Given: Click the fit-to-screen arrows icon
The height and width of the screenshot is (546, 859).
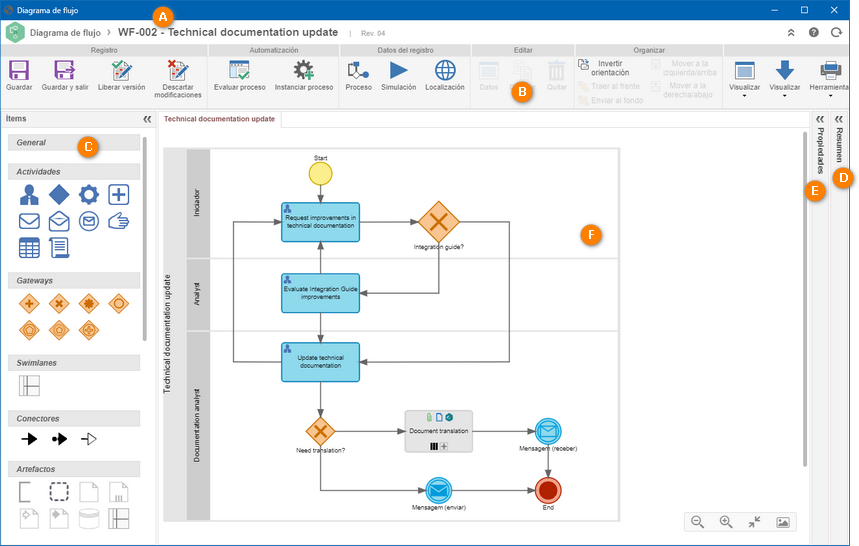Looking at the screenshot, I should pos(754,522).
